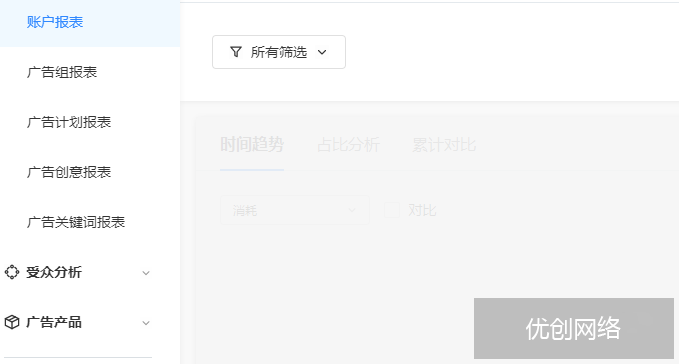Expand the 广告产品 section chevron

click(x=146, y=323)
